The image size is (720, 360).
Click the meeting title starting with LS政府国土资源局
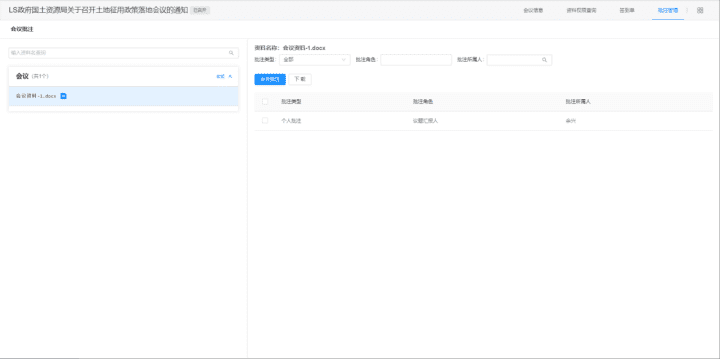[x=98, y=10]
